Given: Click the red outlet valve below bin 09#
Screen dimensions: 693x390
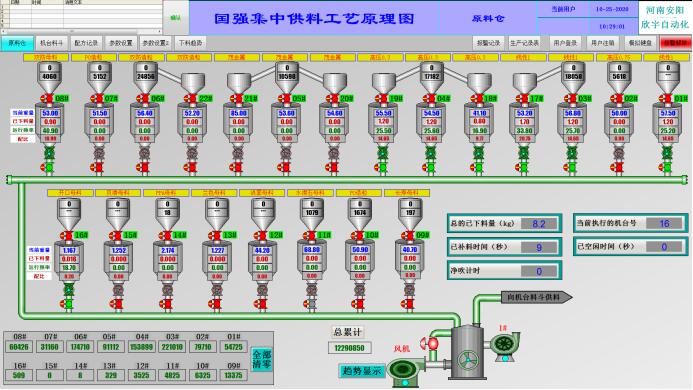Looking at the screenshot, I should [407, 304].
